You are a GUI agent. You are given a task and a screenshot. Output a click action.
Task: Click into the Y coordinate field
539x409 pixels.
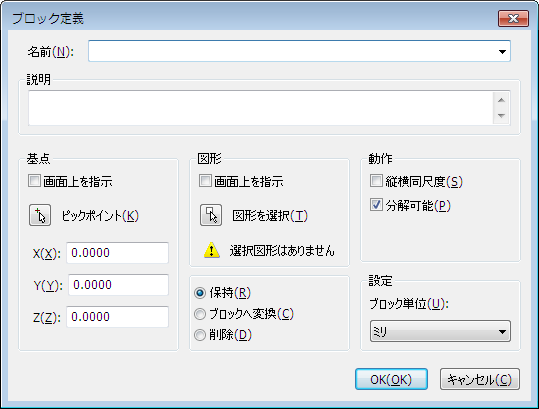pos(118,285)
